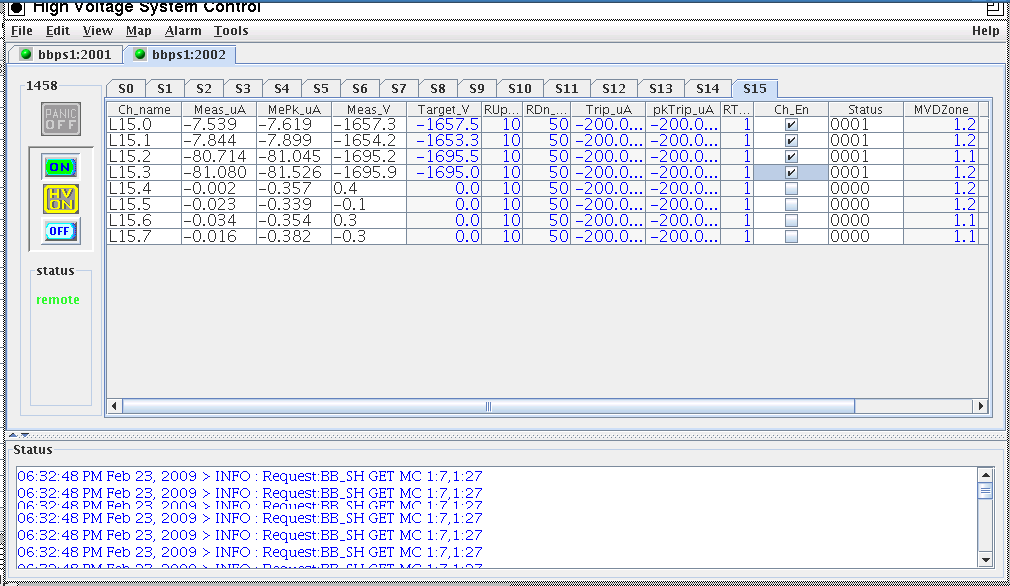Open the Help menu
This screenshot has width=1010, height=586.
click(986, 31)
